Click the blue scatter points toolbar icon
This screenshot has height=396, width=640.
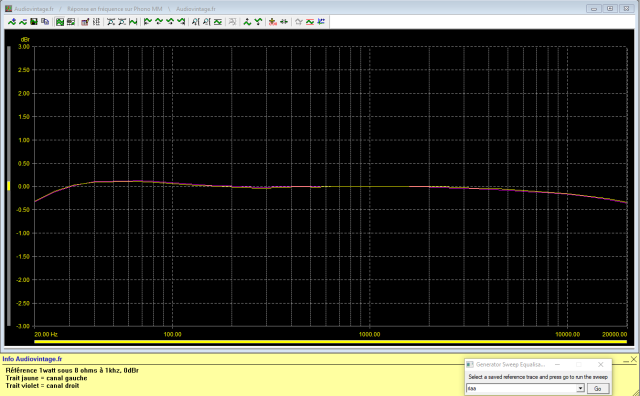321,22
